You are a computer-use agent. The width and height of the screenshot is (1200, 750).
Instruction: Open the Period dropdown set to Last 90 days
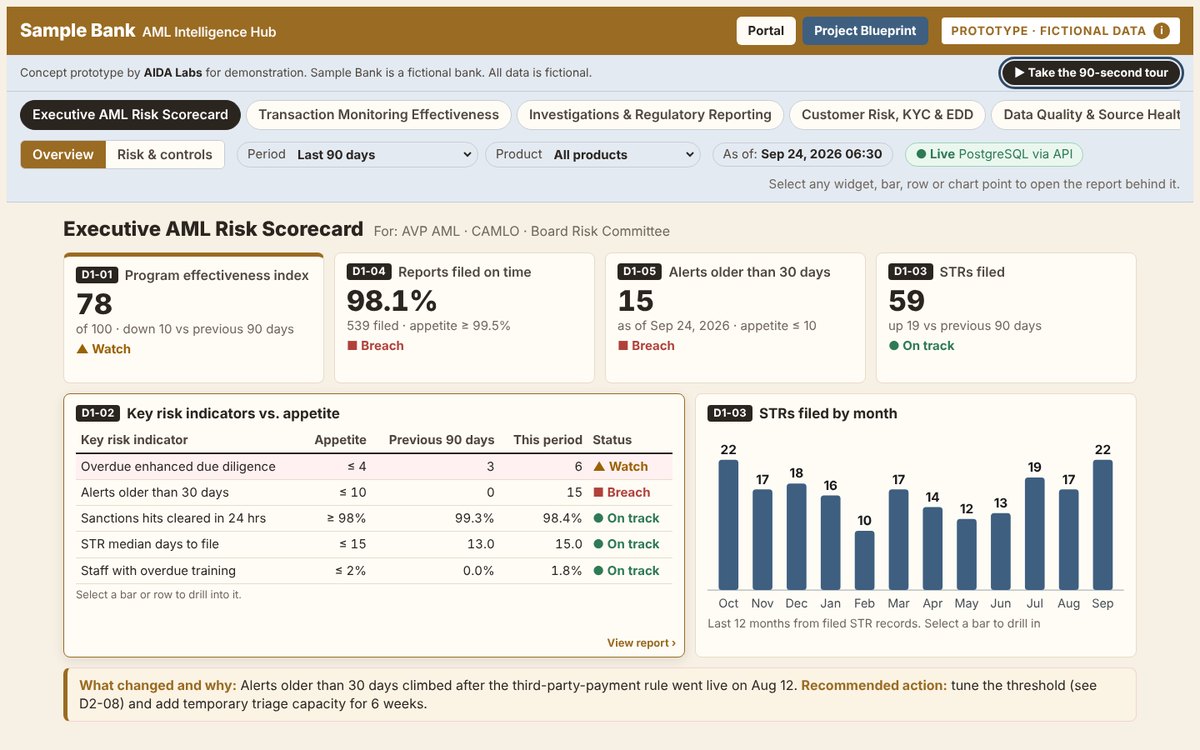pyautogui.click(x=357, y=155)
